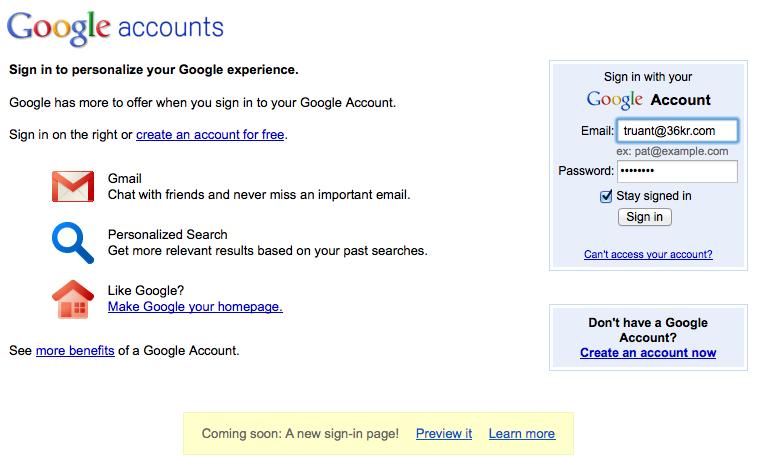
Task: Click the Personalized Search heading text
Action: (x=167, y=235)
